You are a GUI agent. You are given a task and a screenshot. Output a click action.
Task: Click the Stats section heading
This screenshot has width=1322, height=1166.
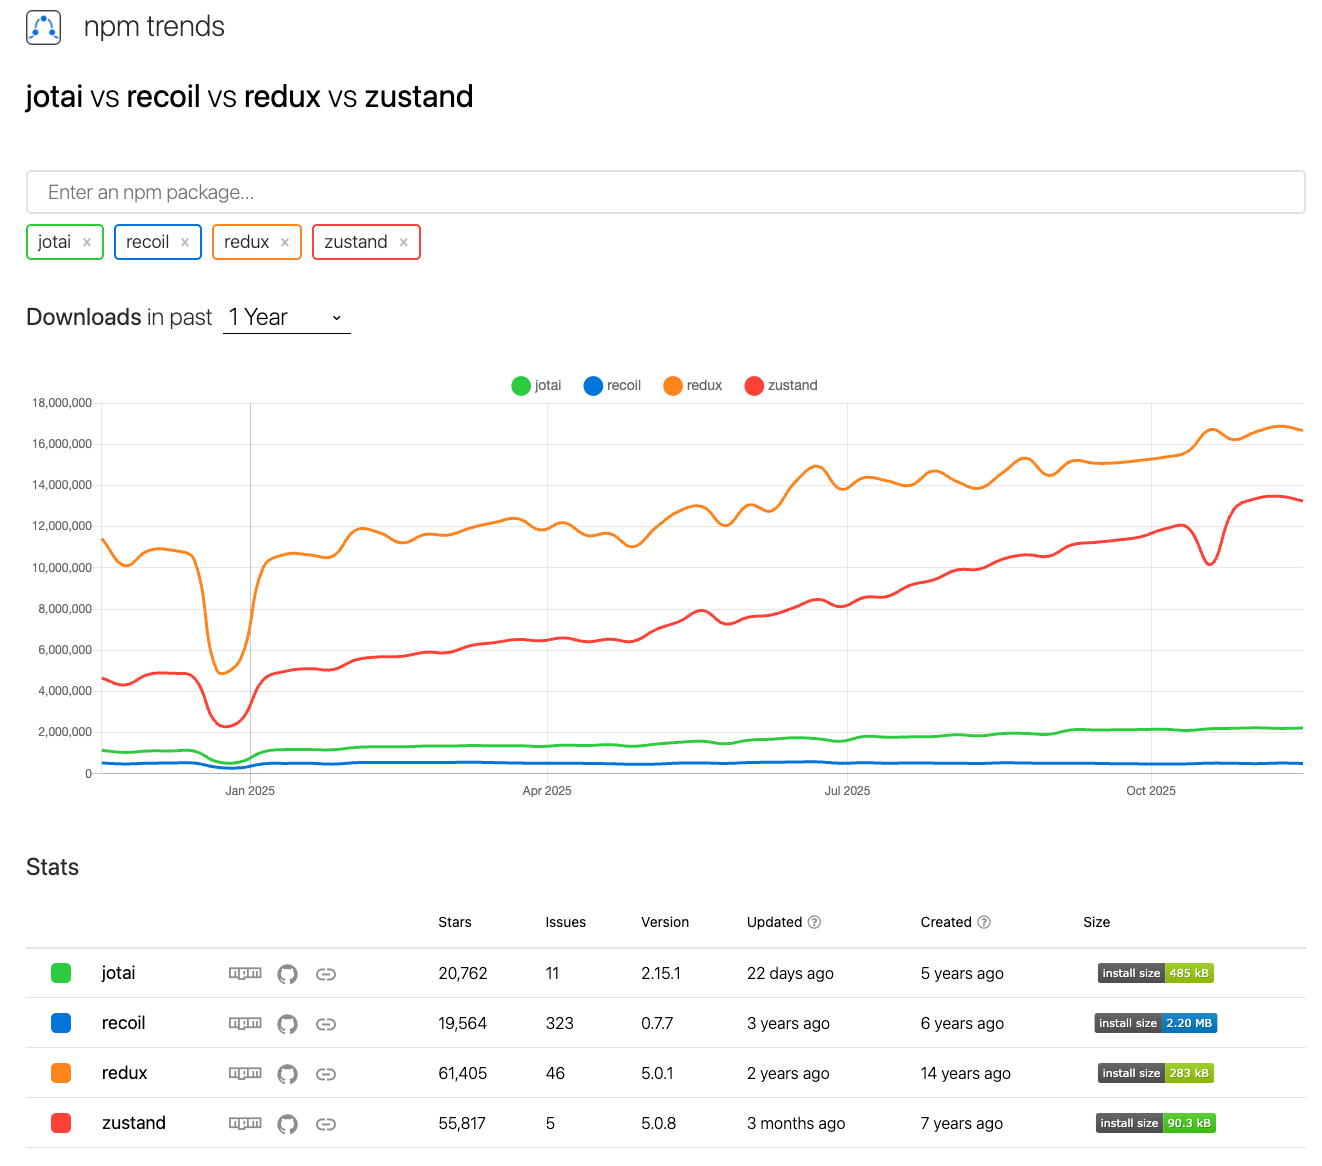pos(53,867)
